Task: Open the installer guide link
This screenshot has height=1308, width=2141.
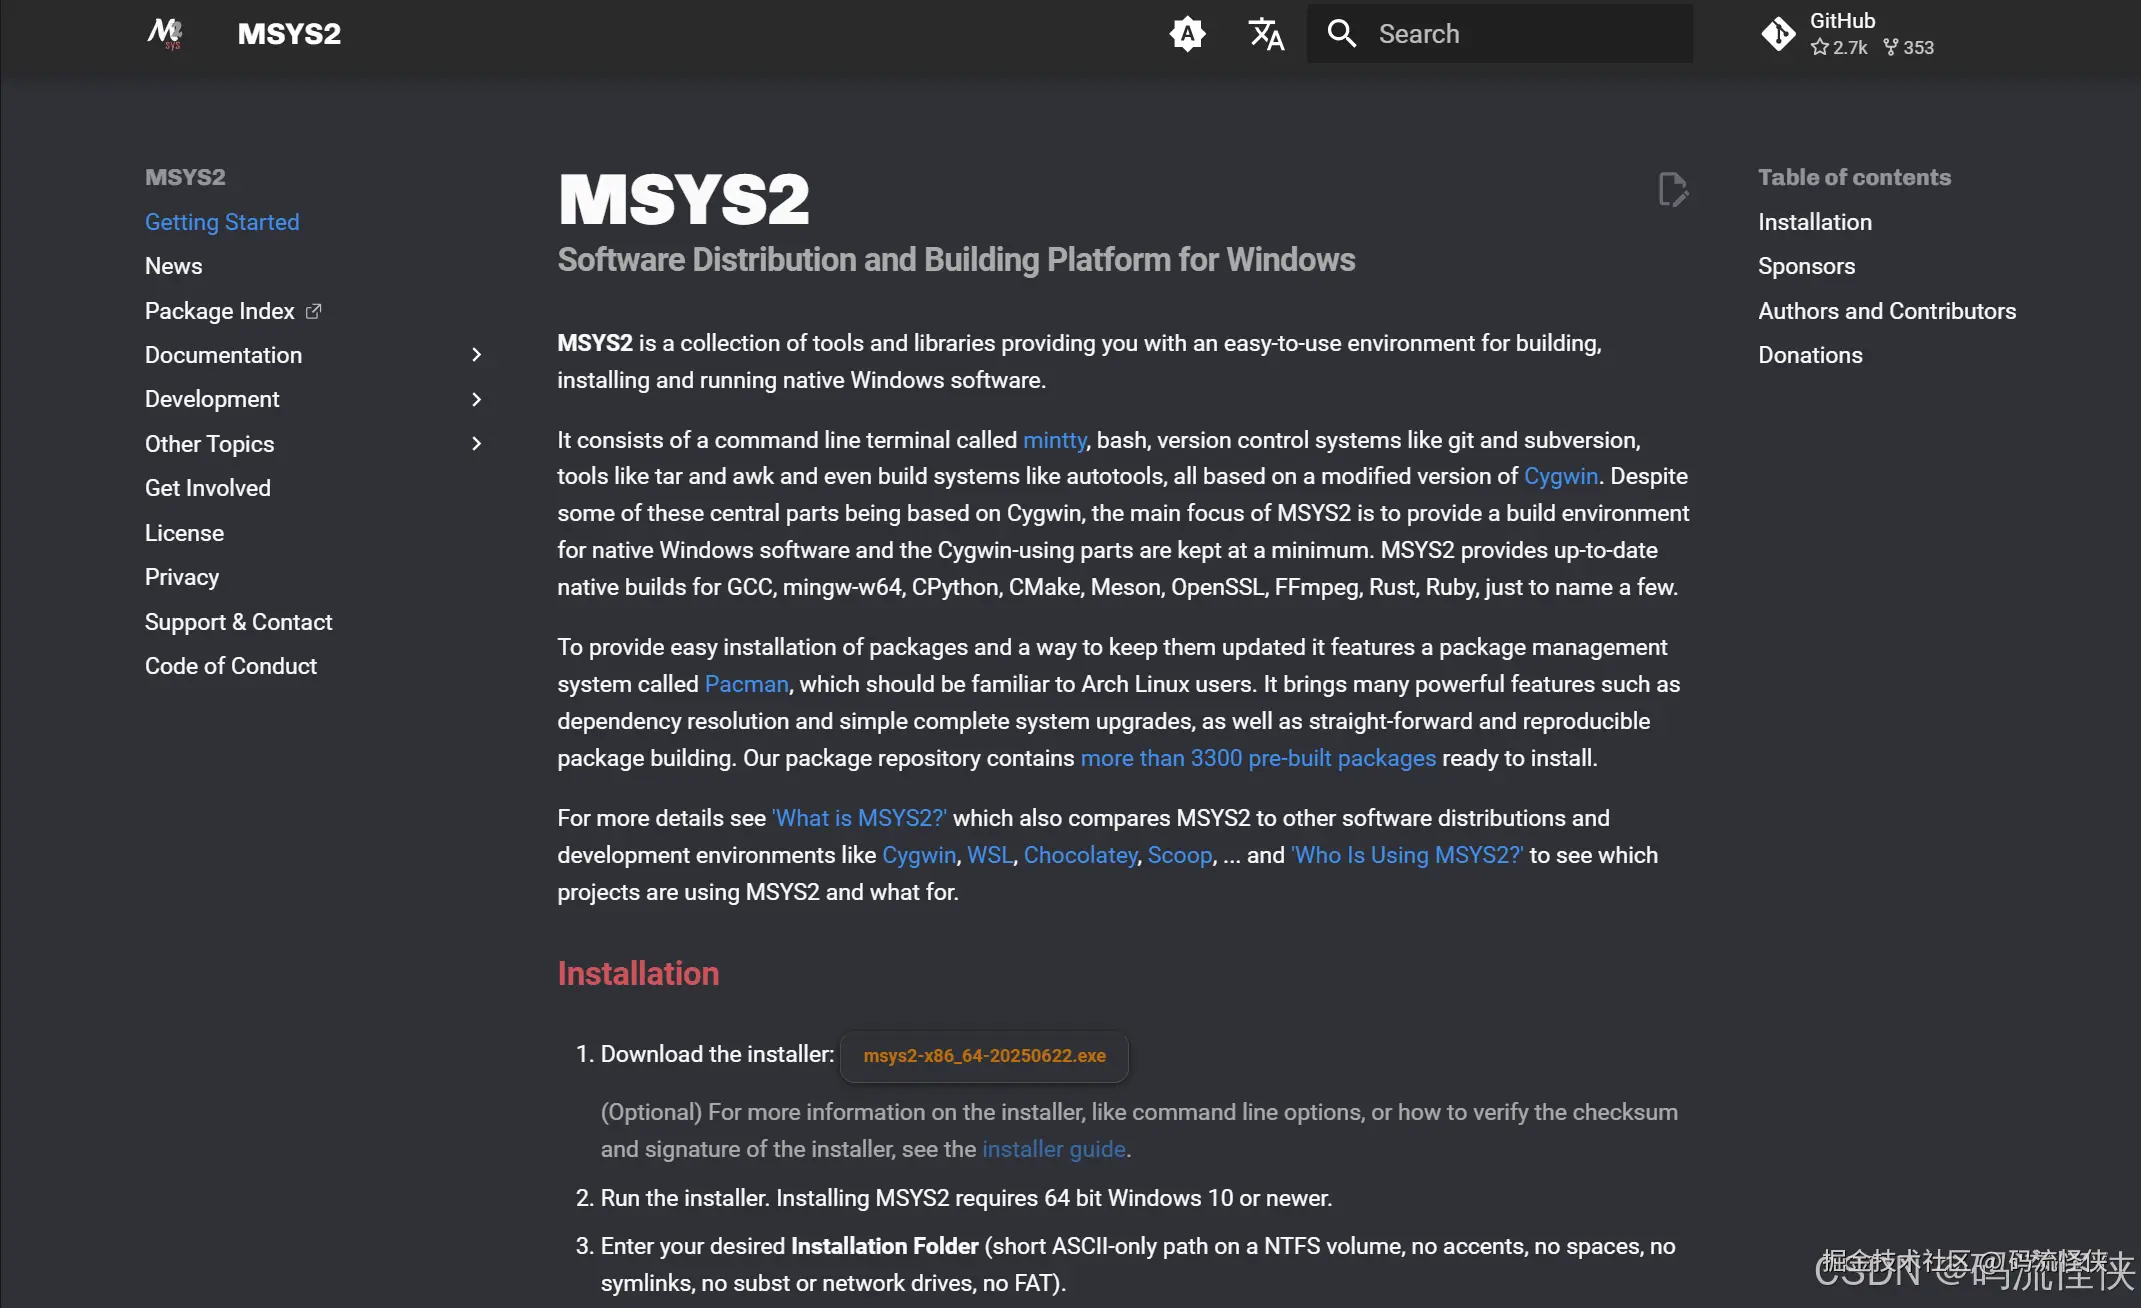Action: (x=1053, y=1149)
